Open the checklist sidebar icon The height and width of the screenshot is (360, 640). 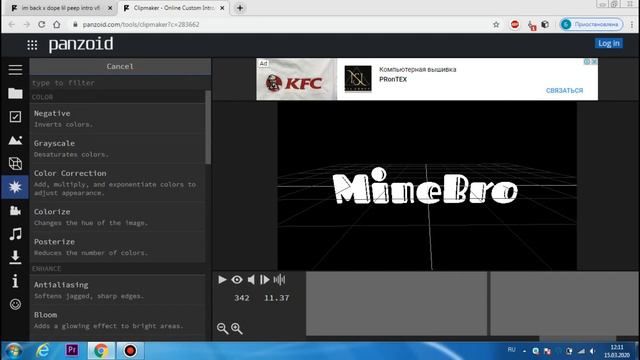click(x=15, y=117)
